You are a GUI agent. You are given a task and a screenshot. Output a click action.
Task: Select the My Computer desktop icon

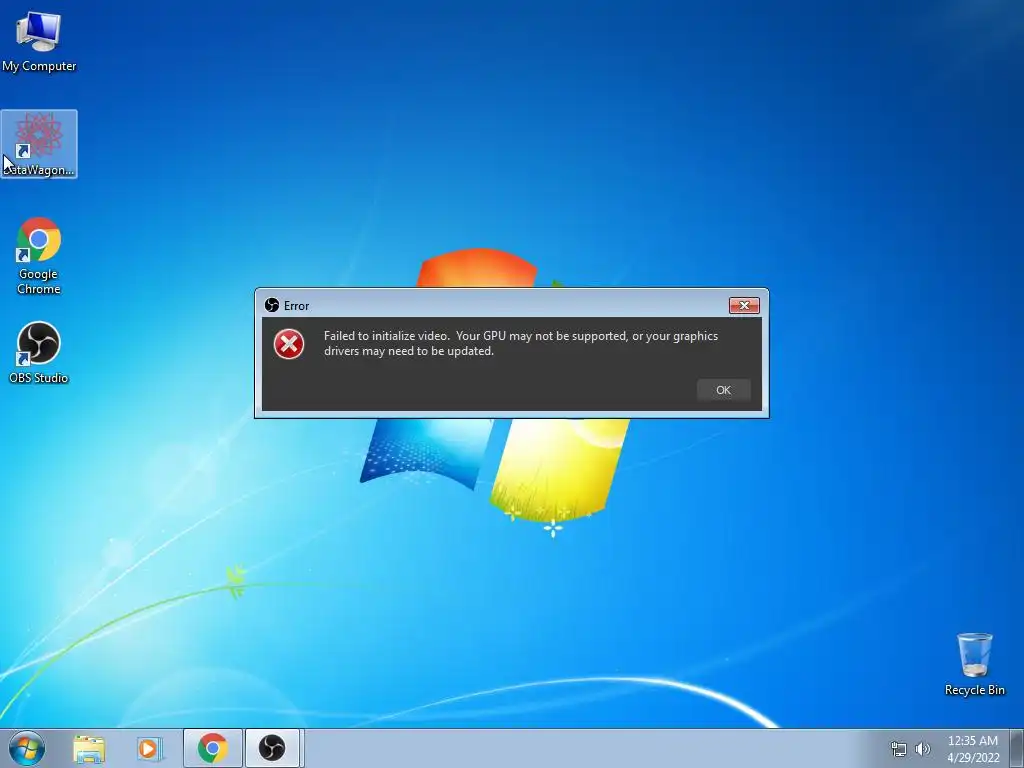tap(39, 40)
